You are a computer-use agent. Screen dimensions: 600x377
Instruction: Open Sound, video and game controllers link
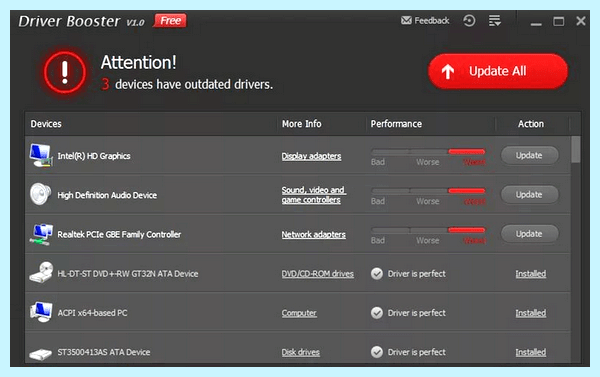click(314, 195)
